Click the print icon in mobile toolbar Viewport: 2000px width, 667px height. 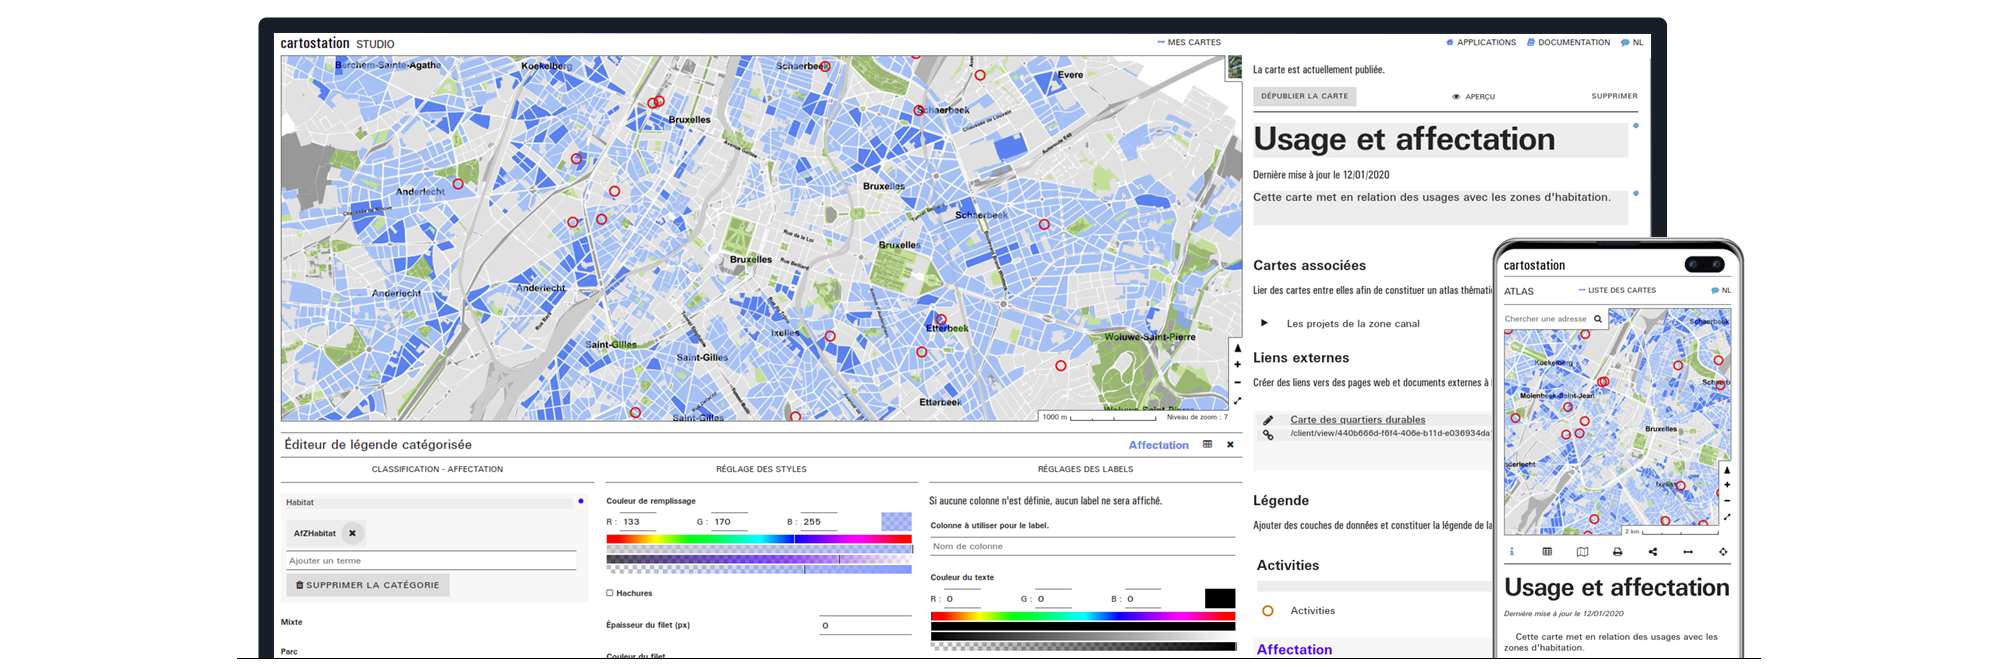pos(1617,552)
